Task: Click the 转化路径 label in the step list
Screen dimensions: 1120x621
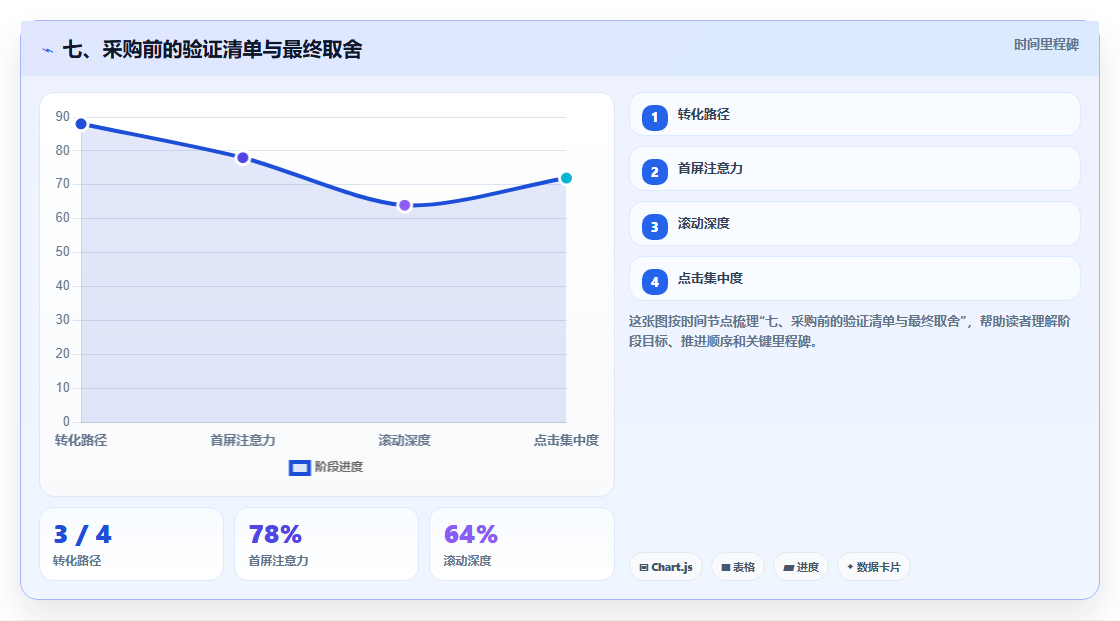Action: [x=704, y=114]
